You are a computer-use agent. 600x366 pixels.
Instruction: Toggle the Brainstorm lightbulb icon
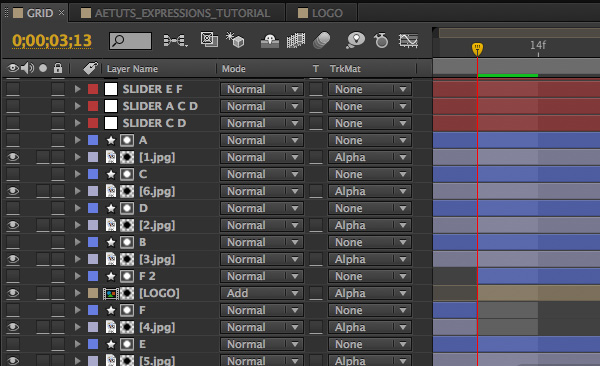pos(355,40)
